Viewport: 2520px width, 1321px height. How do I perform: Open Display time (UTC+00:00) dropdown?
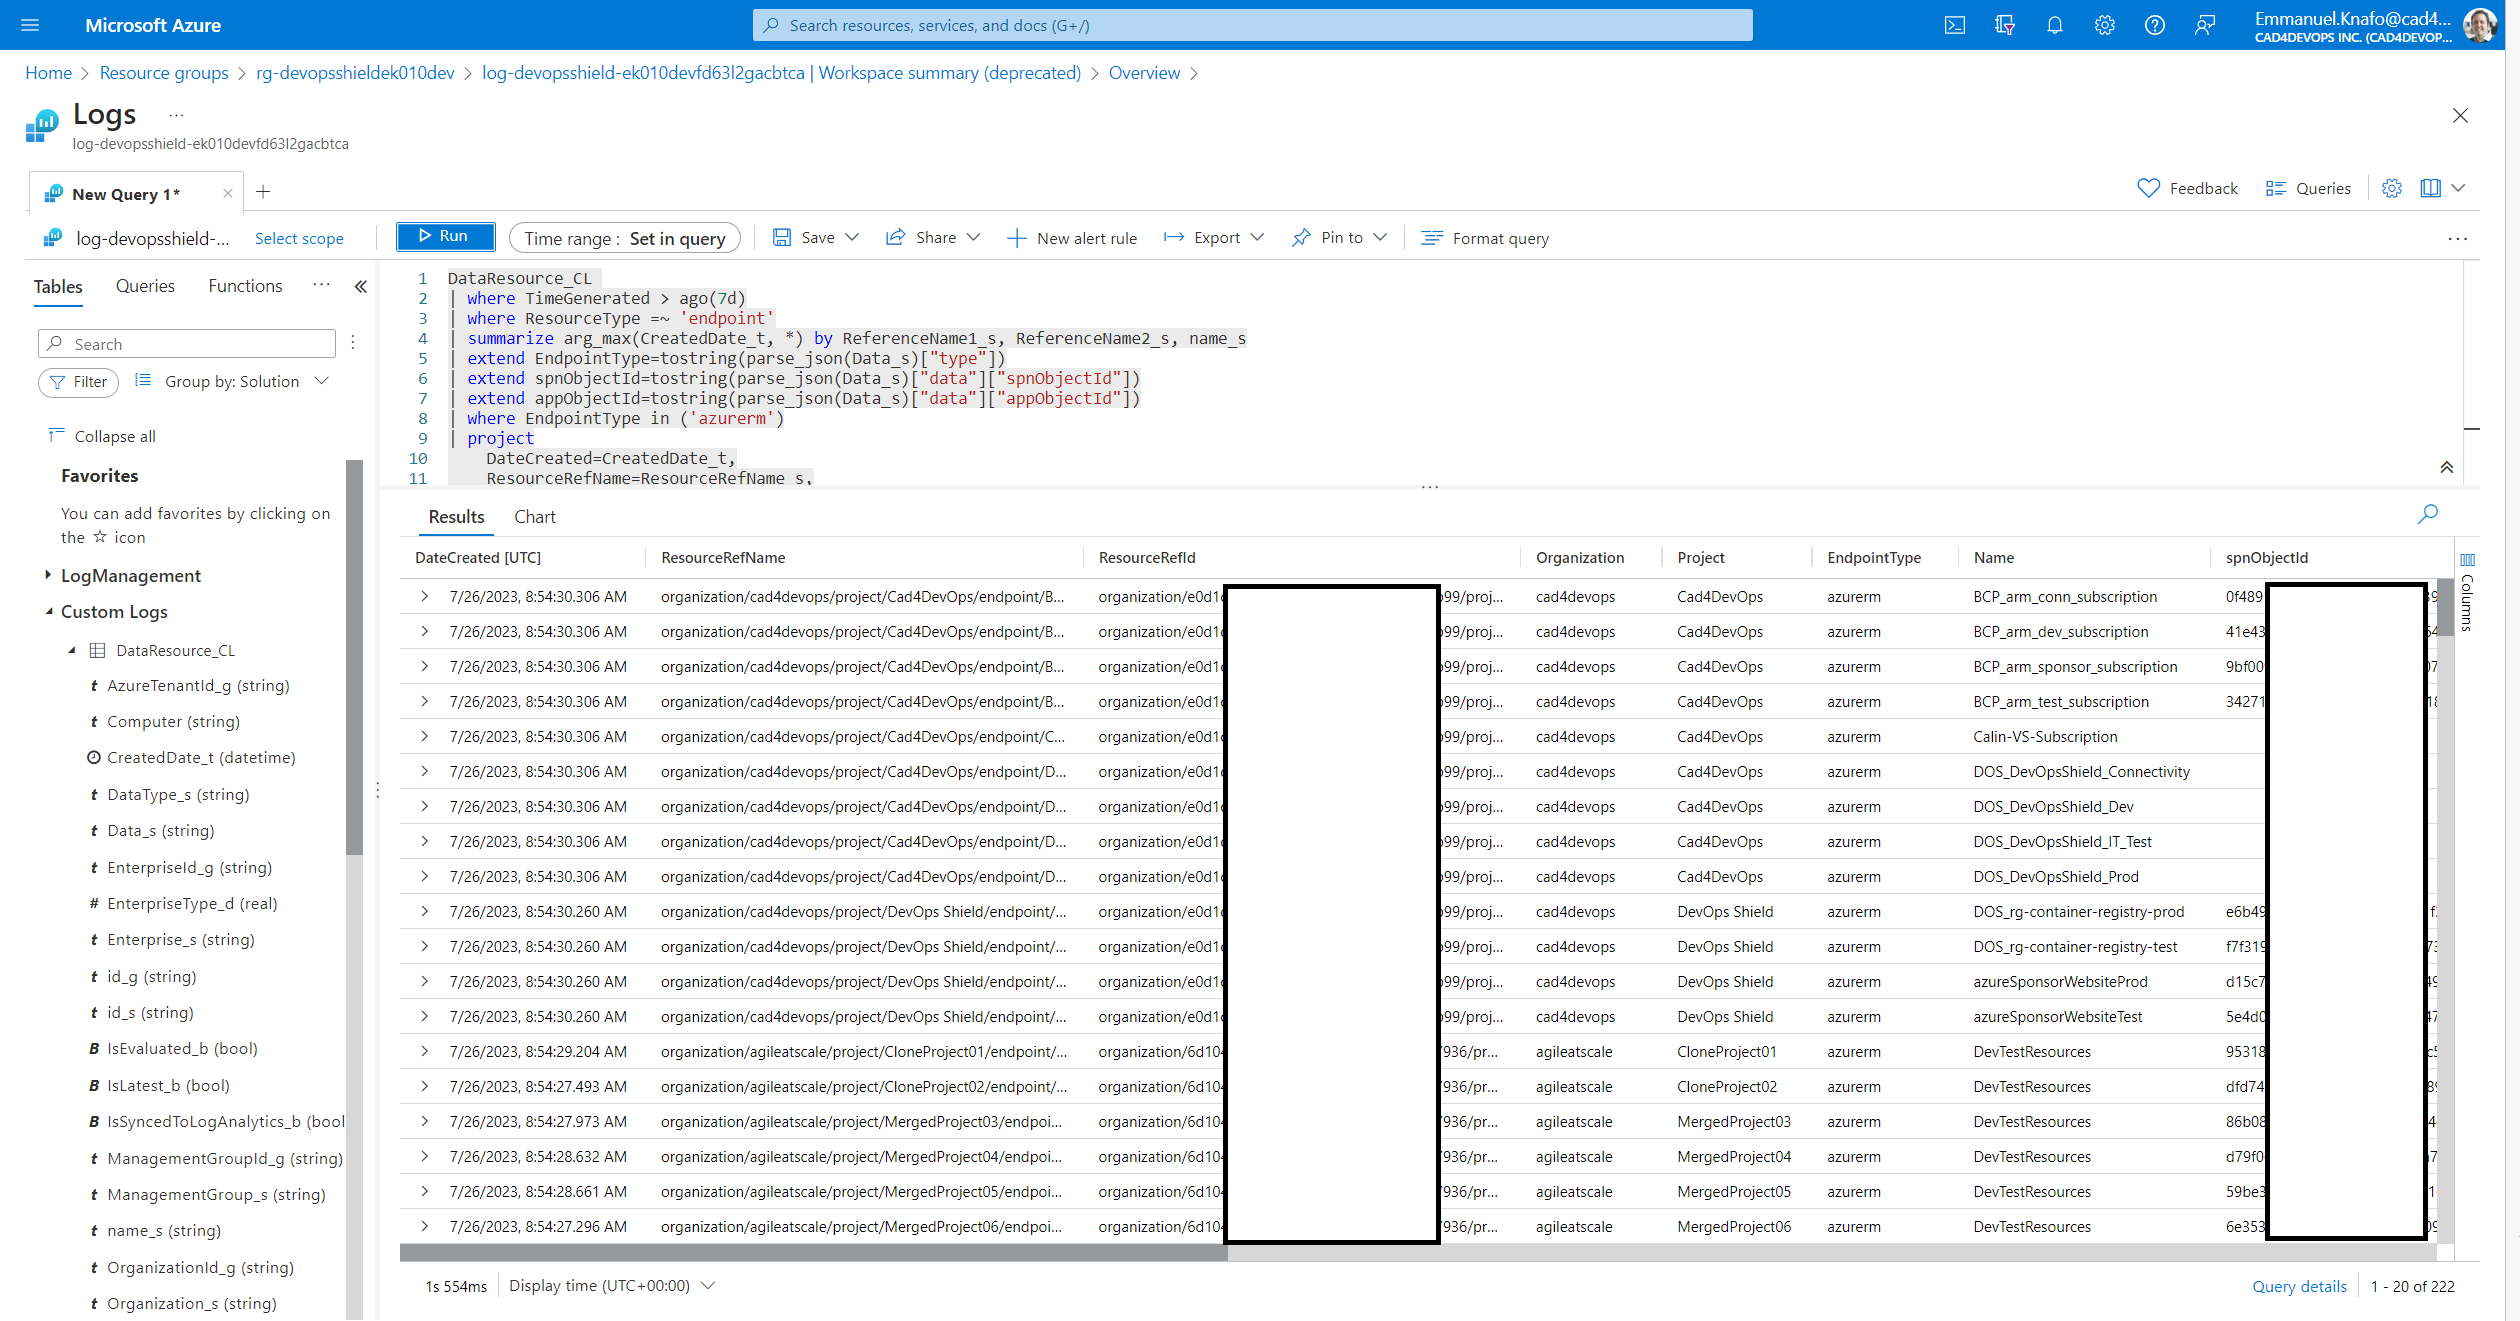[x=612, y=1285]
